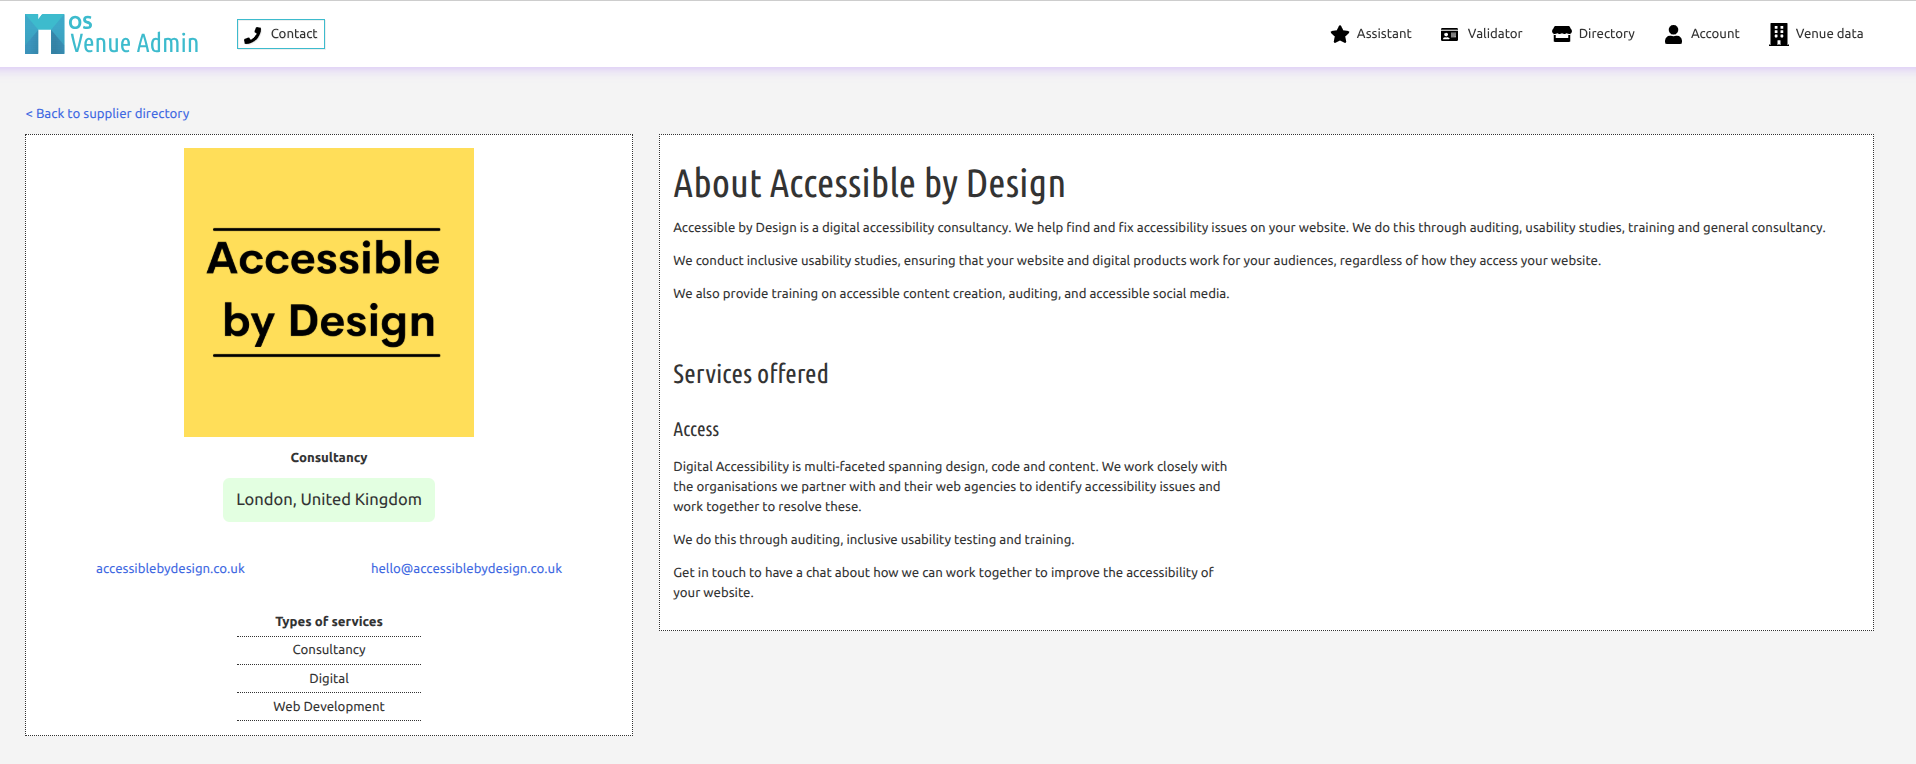Click the star icon beside Assistant

[x=1340, y=34]
